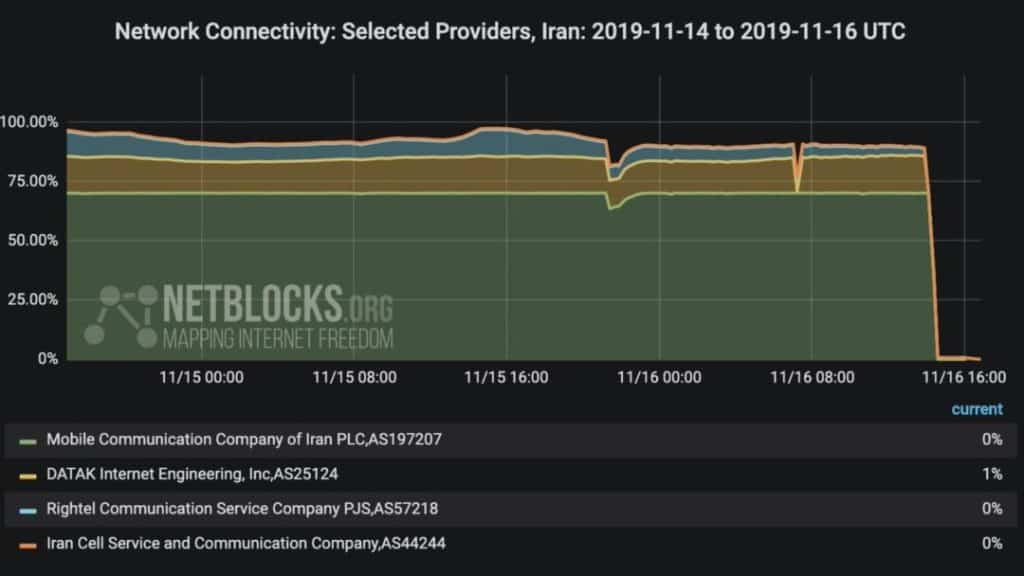Toggle Rightel Communication Service Company series

click(242, 509)
